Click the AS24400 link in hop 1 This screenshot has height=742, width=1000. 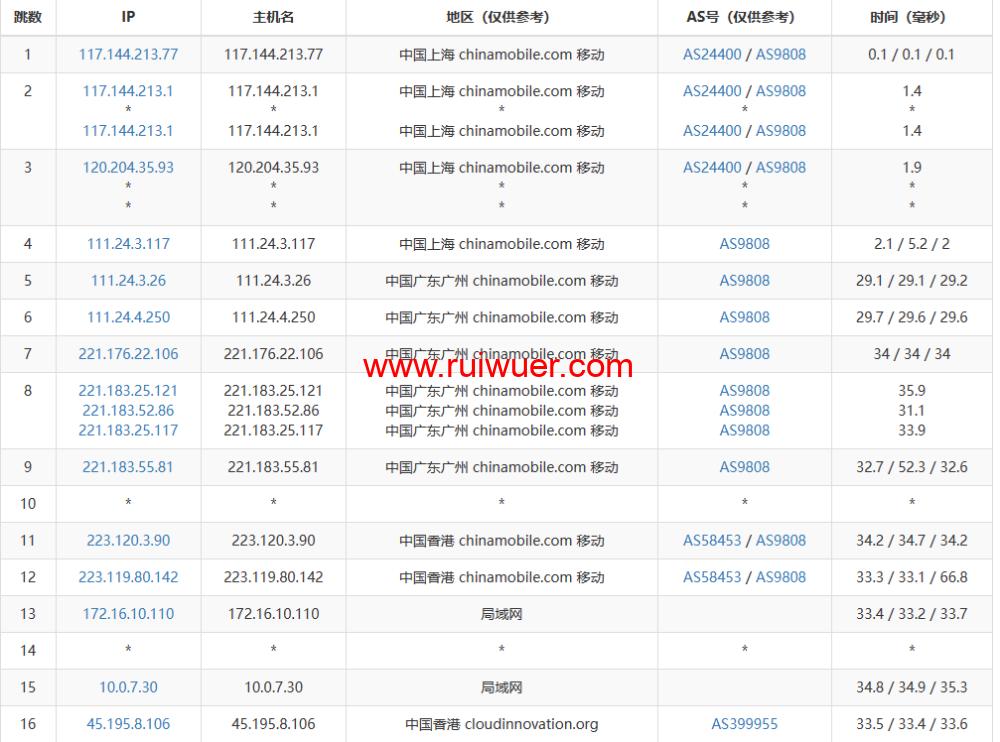coord(712,54)
